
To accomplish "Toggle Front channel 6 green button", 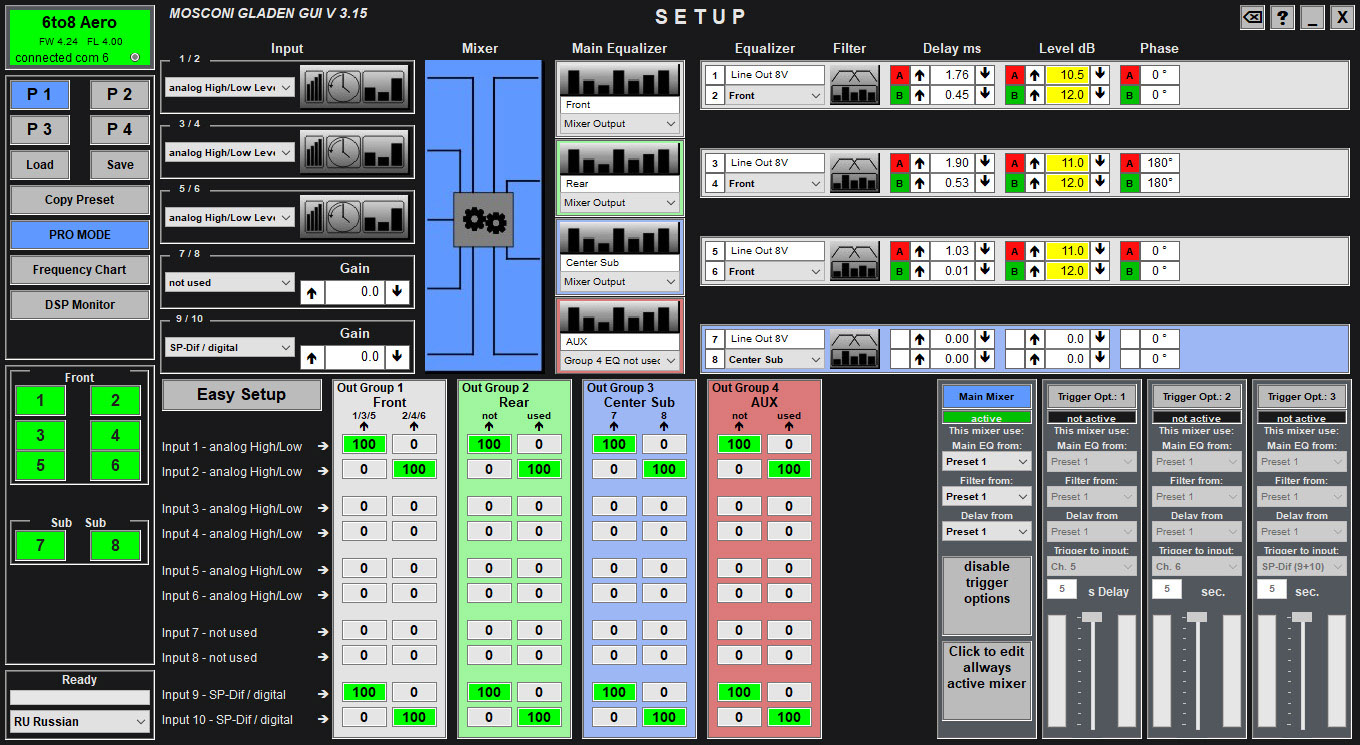I will pyautogui.click(x=115, y=465).
